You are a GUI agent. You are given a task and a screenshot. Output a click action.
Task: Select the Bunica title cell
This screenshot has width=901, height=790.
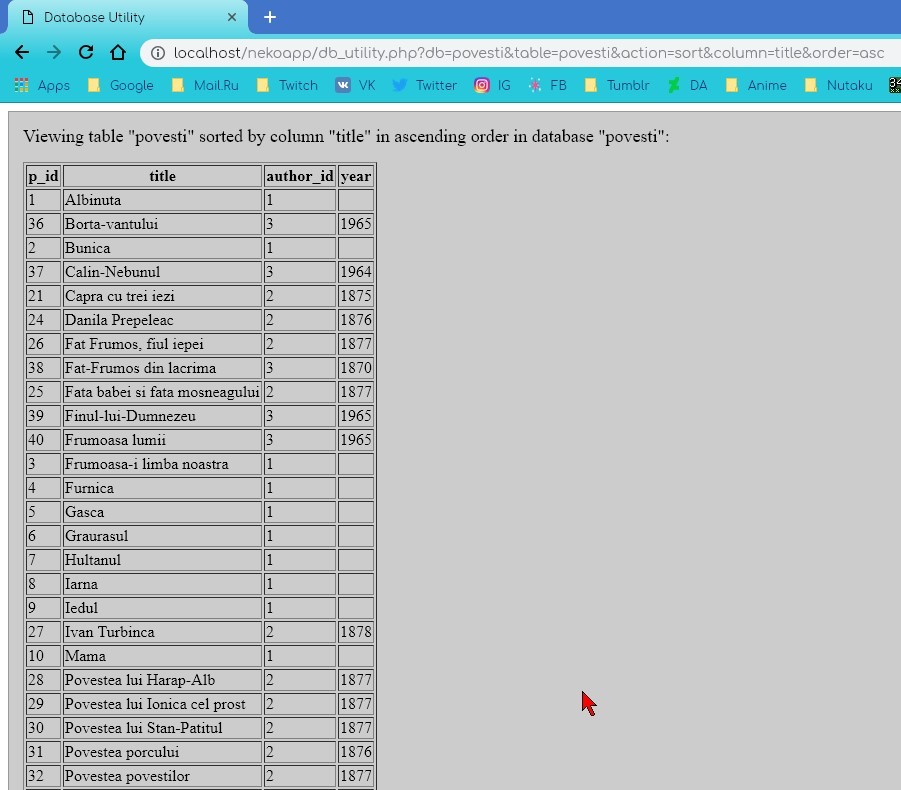coord(162,248)
